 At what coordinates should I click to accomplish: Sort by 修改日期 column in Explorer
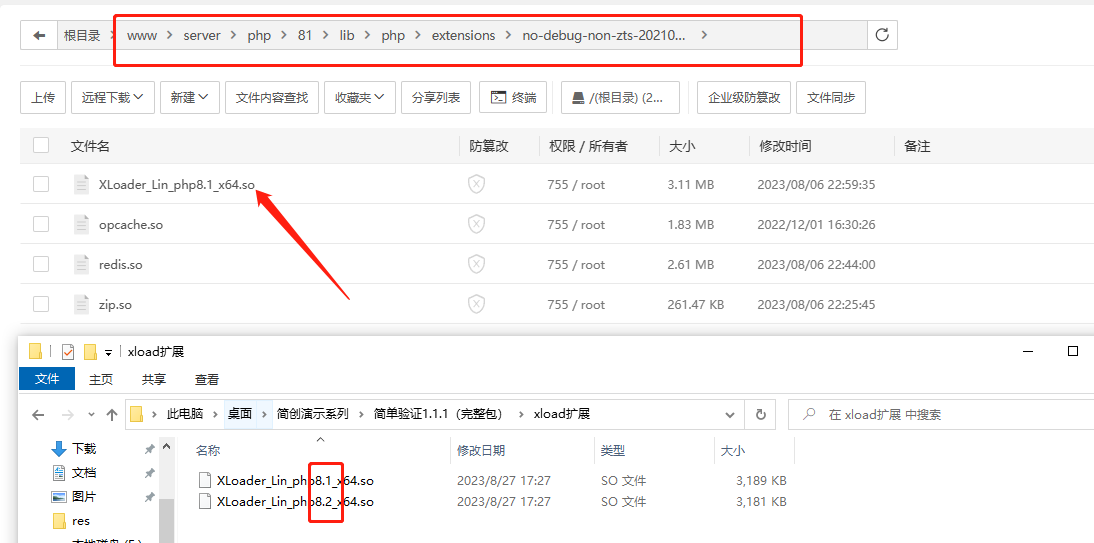click(x=481, y=451)
